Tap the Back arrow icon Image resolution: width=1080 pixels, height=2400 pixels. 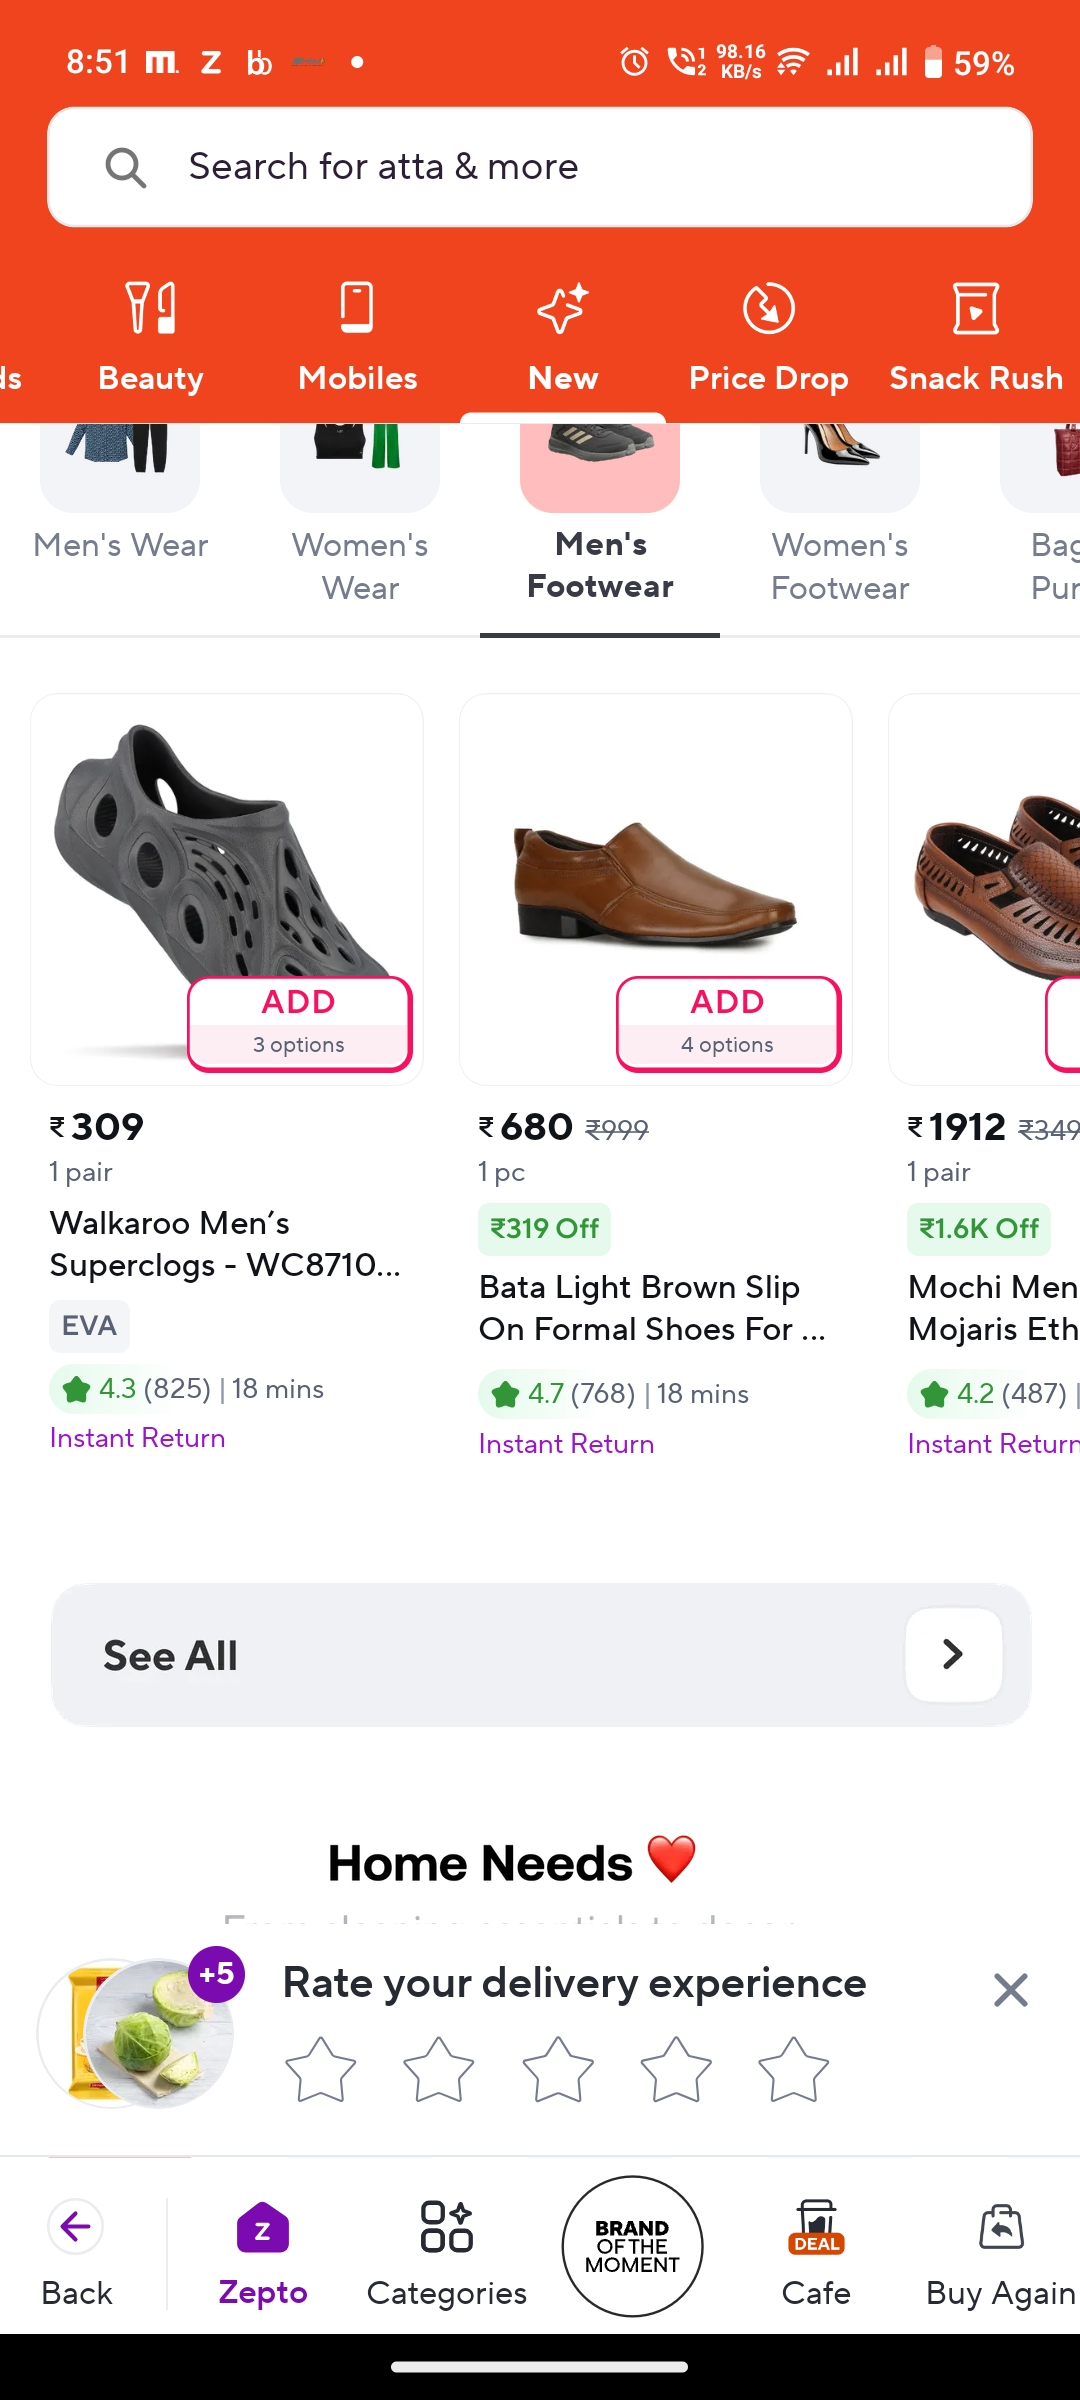click(76, 2227)
